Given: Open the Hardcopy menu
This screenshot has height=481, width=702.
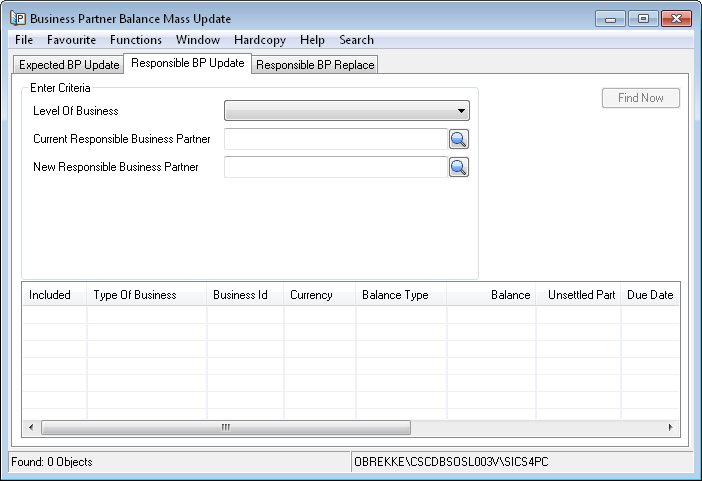Looking at the screenshot, I should (260, 40).
